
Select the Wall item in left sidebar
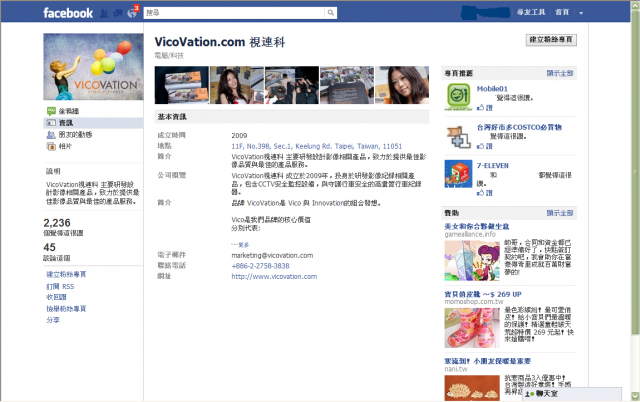[x=93, y=111]
